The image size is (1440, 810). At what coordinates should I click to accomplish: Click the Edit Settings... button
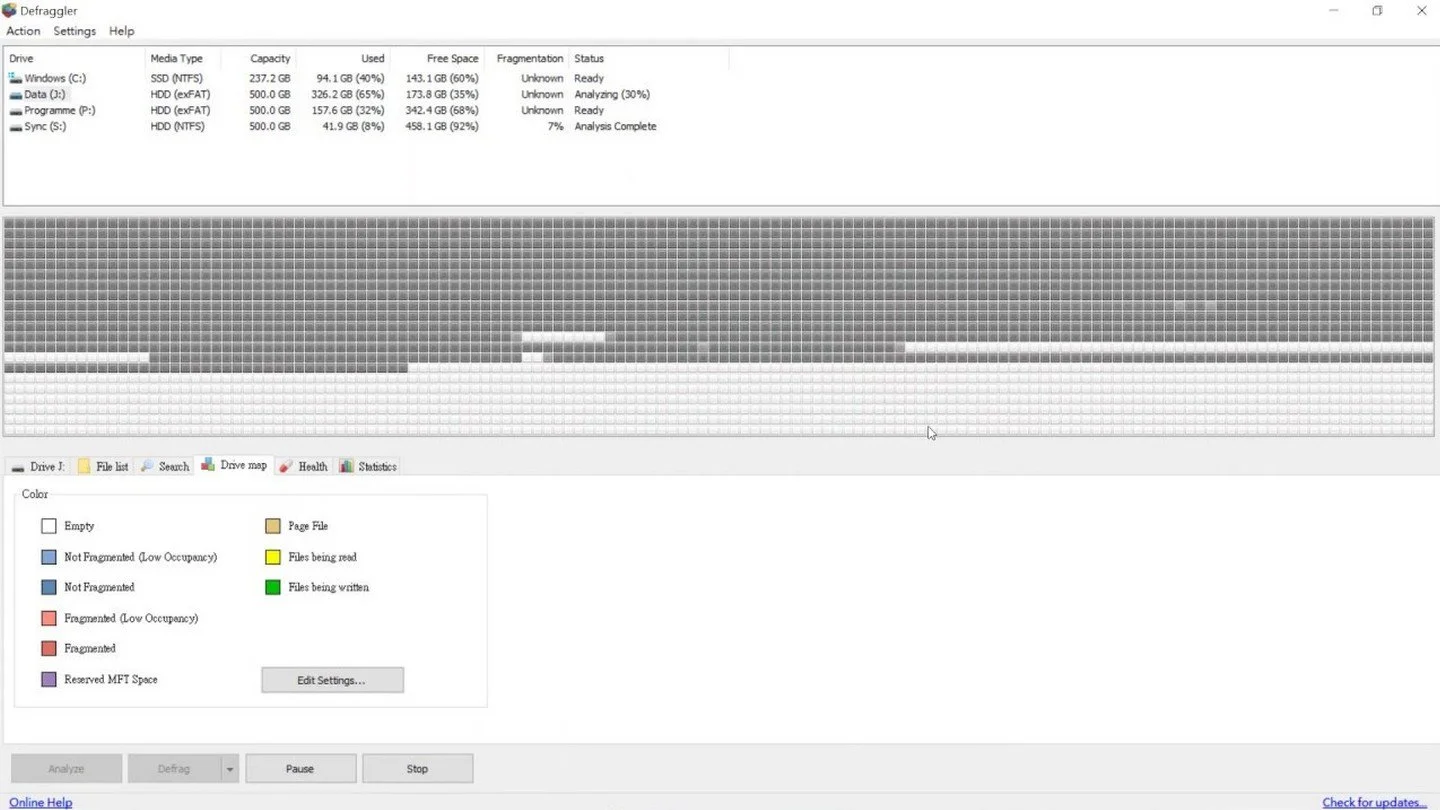pyautogui.click(x=332, y=680)
